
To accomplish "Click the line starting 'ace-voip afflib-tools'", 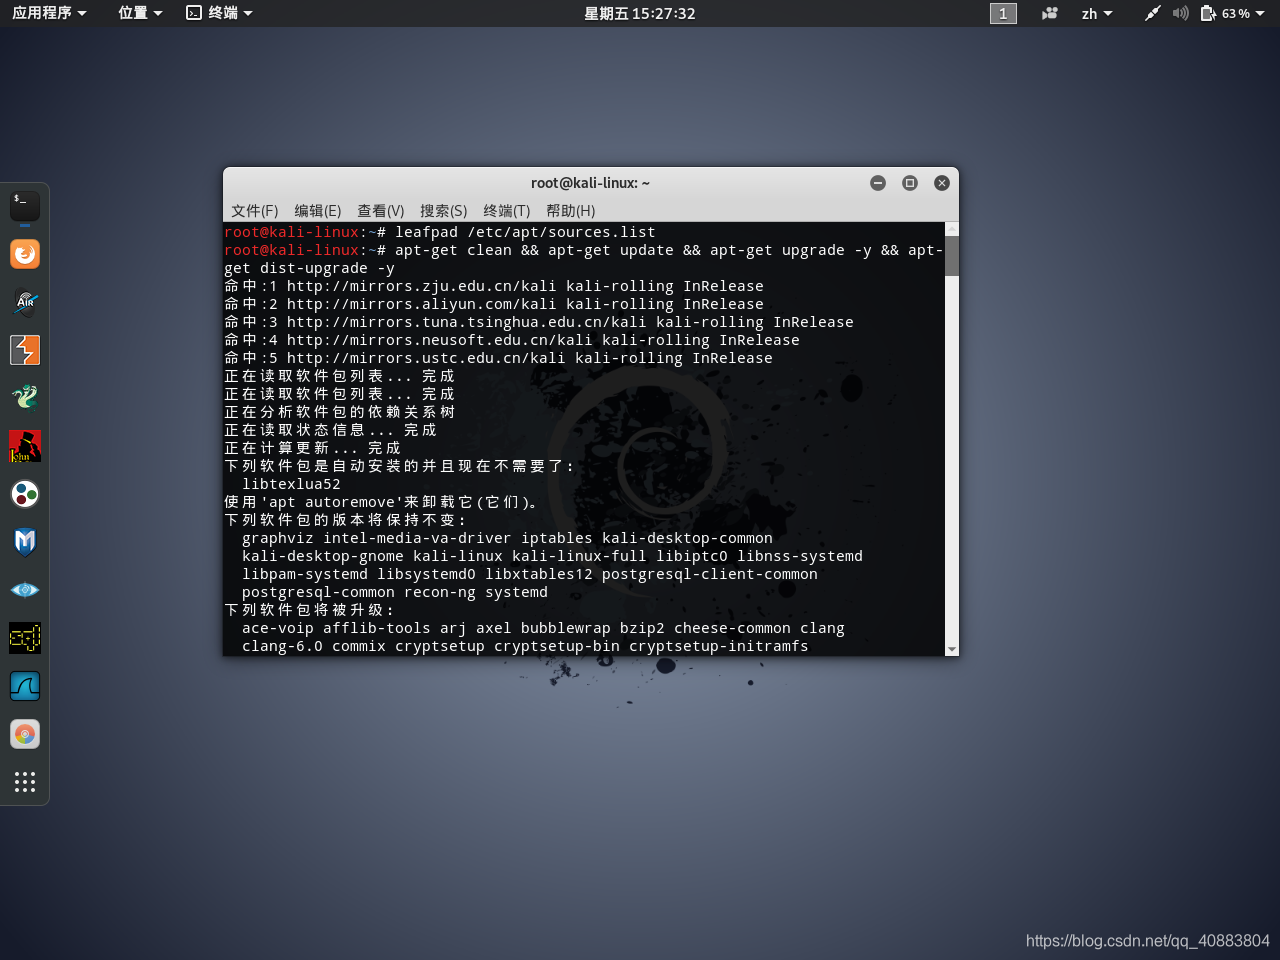I will click(x=543, y=628).
